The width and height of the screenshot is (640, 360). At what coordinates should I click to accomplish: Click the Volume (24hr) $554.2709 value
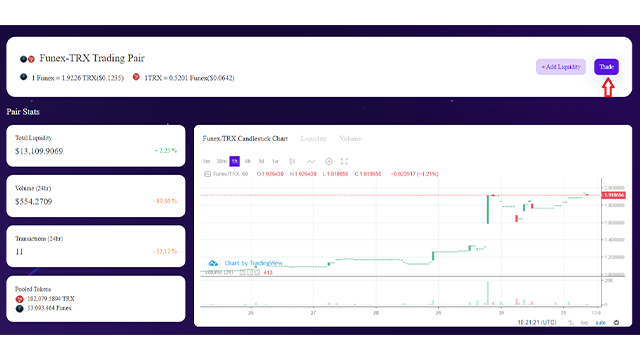point(33,202)
